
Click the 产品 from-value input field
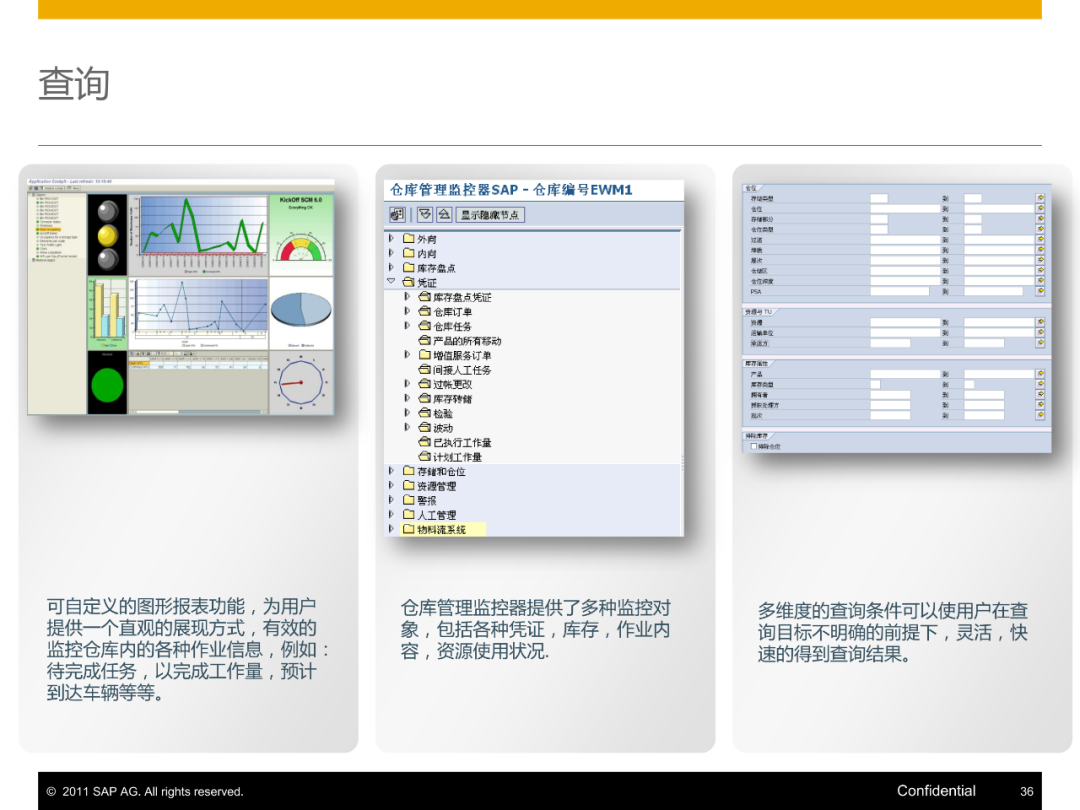click(905, 373)
